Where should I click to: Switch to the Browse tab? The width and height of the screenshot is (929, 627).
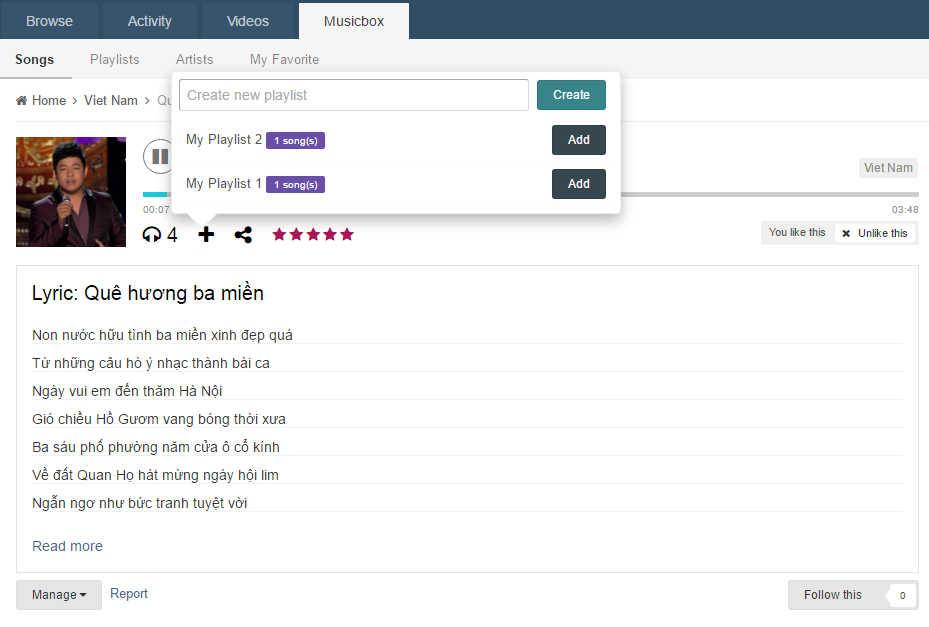tap(49, 21)
